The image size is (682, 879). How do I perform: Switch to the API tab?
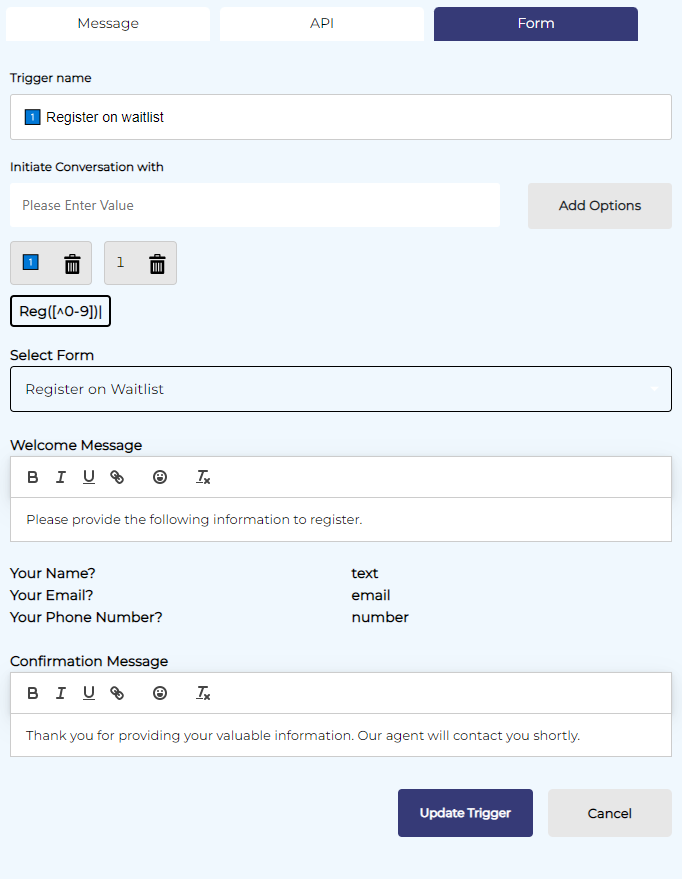[x=322, y=24]
